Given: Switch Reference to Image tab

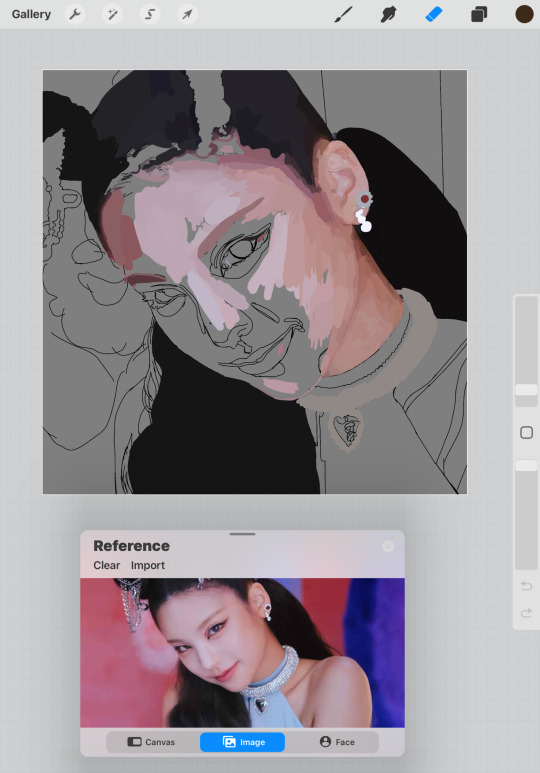Looking at the screenshot, I should [x=242, y=742].
